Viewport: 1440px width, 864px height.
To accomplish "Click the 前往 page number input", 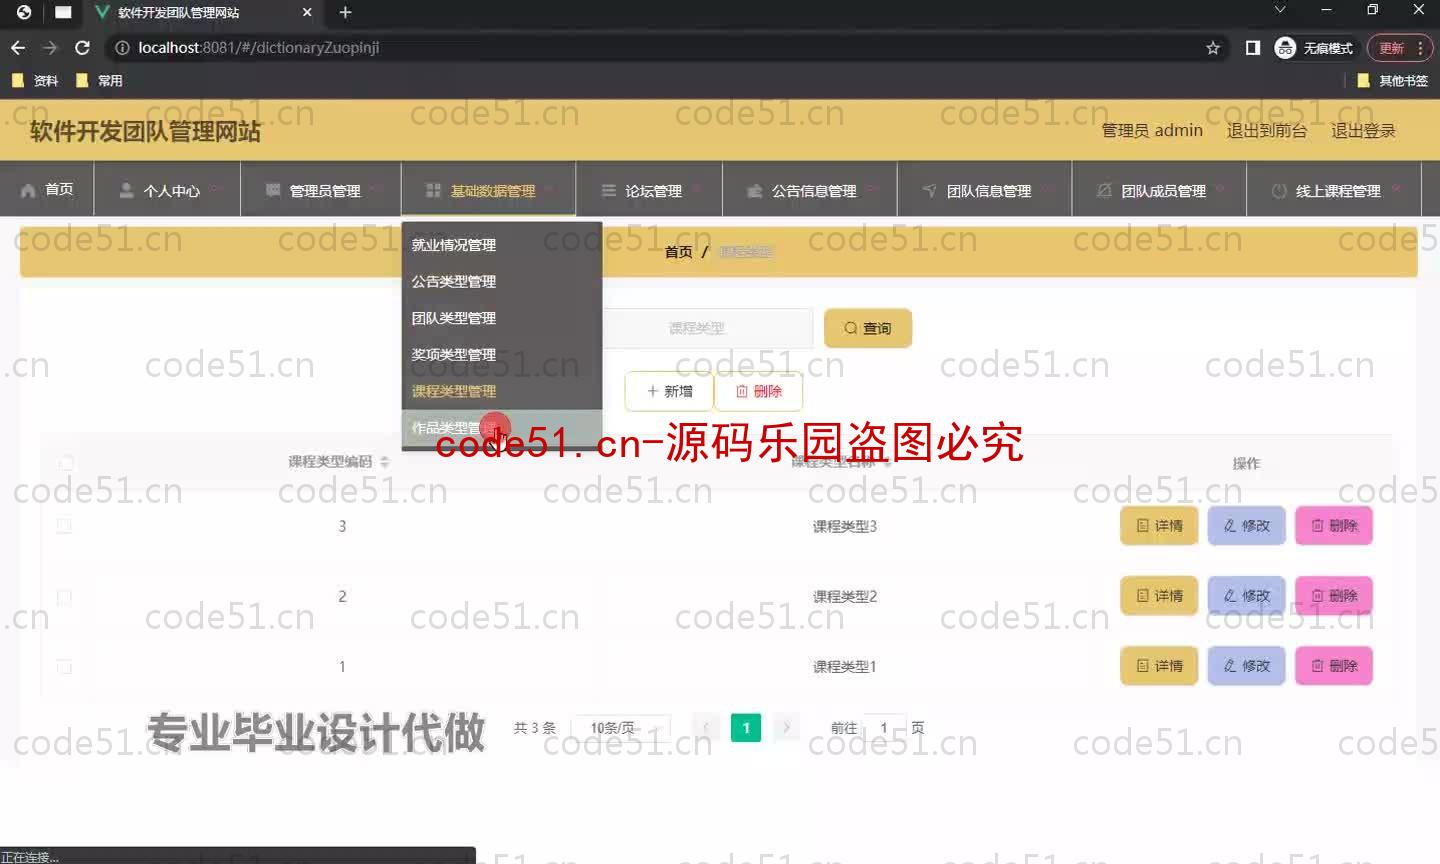I will coord(884,728).
